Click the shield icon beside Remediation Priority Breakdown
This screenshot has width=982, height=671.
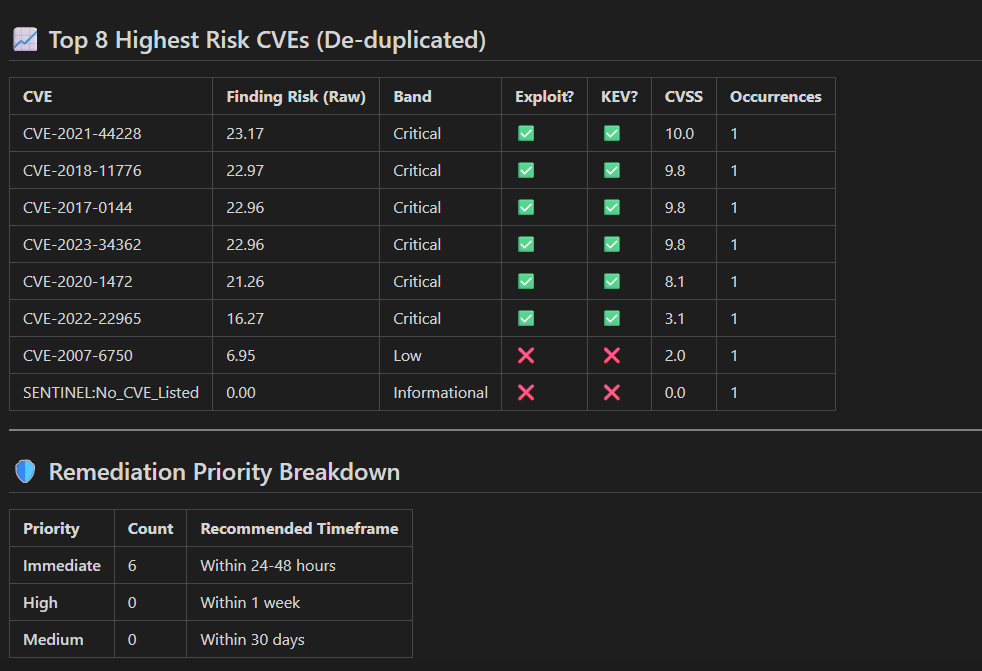point(24,470)
